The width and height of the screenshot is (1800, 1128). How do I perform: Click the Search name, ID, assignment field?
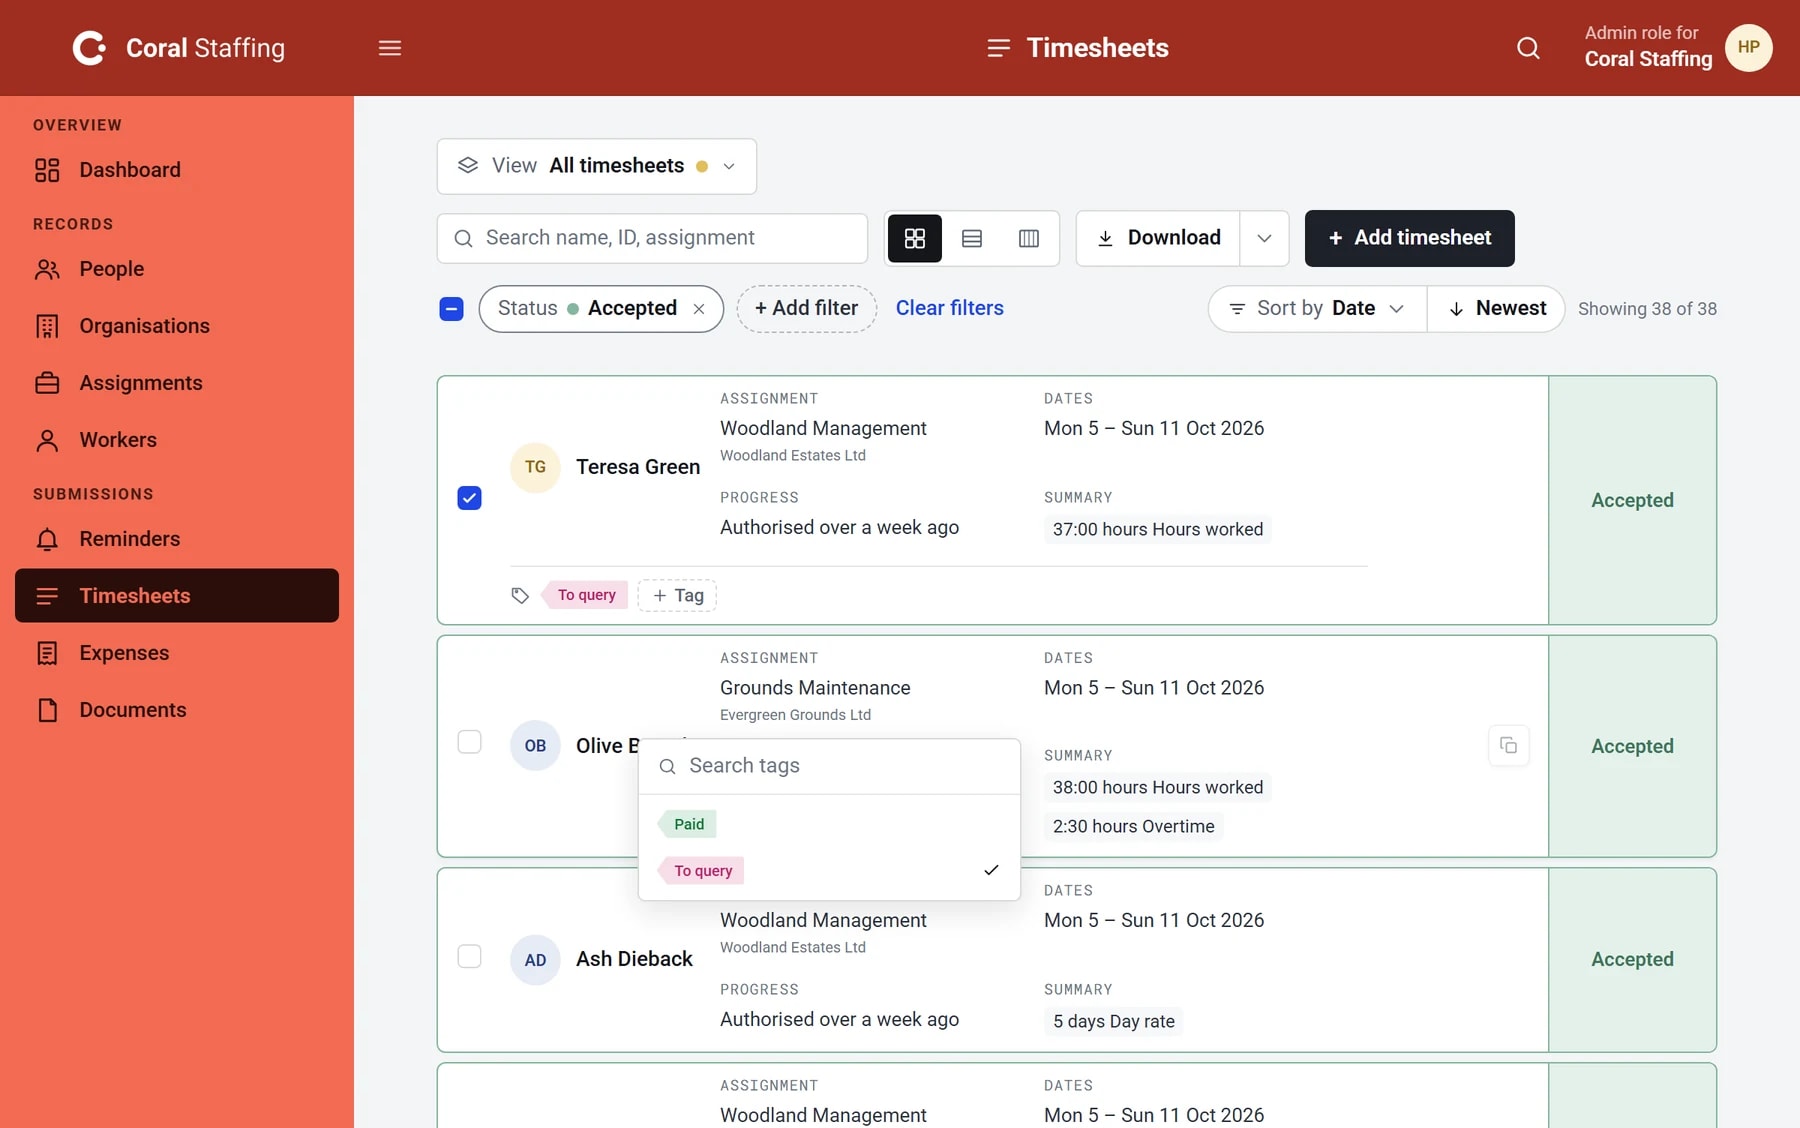652,238
